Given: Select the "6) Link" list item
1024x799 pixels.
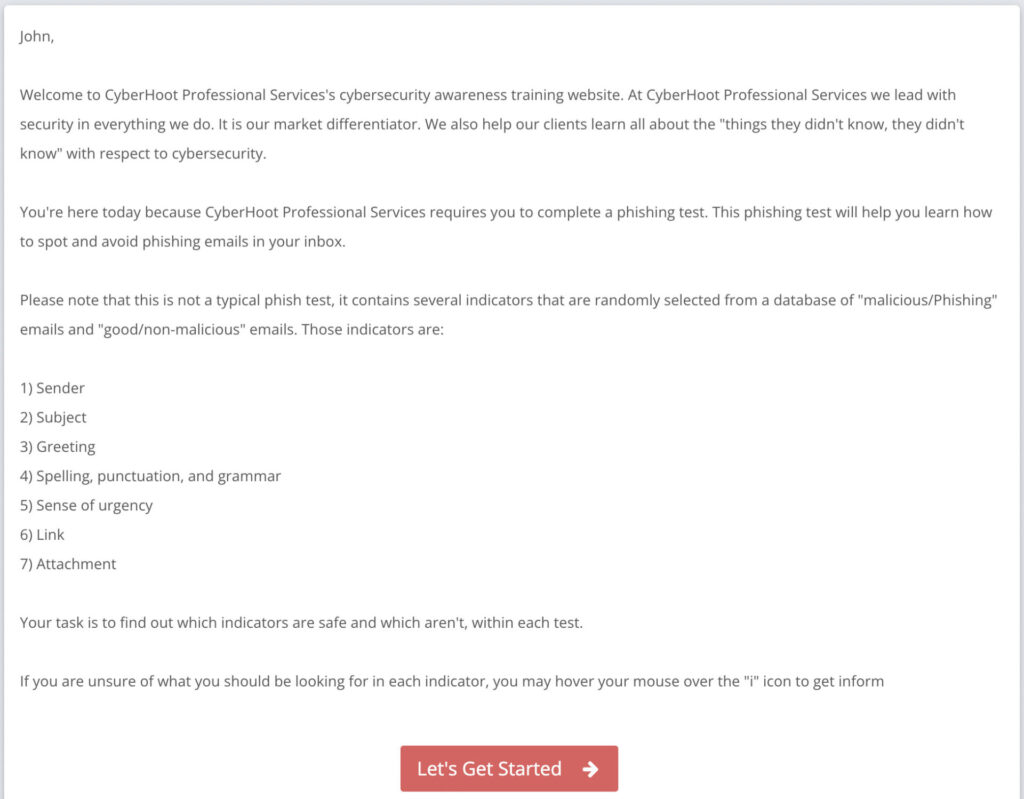Looking at the screenshot, I should pyautogui.click(x=42, y=535).
